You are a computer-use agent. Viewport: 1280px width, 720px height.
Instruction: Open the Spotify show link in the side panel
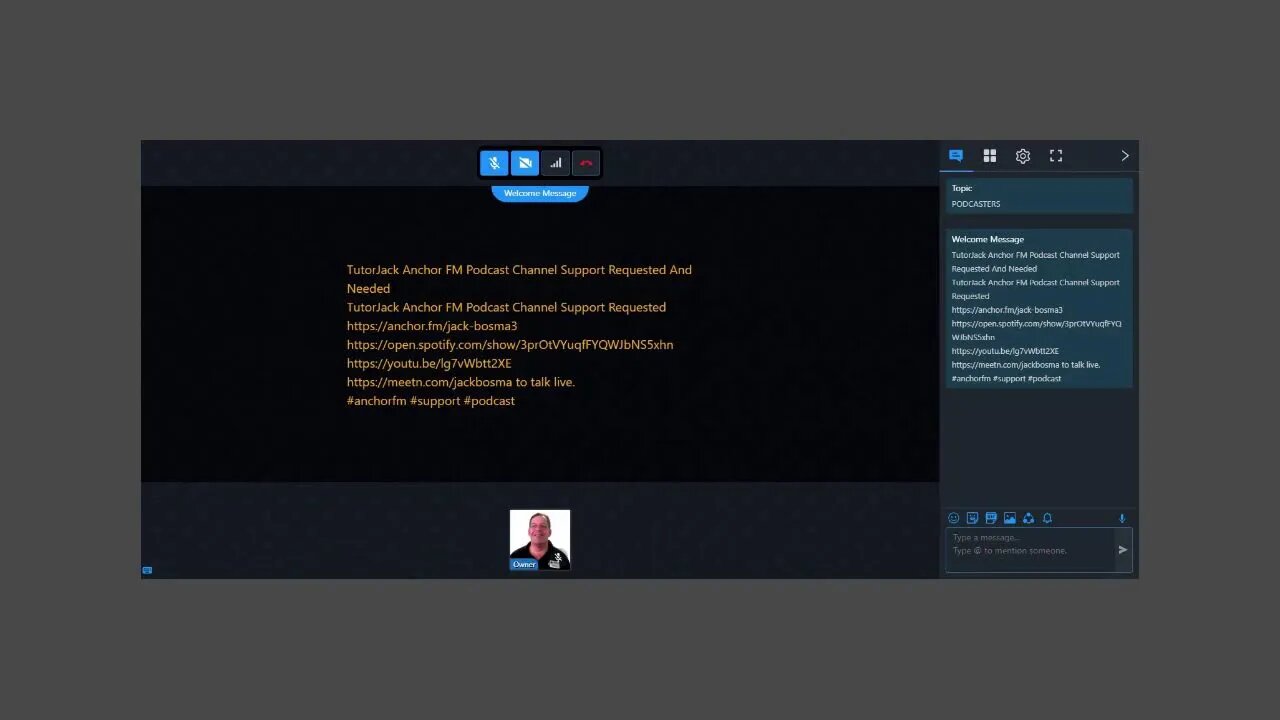point(1036,330)
